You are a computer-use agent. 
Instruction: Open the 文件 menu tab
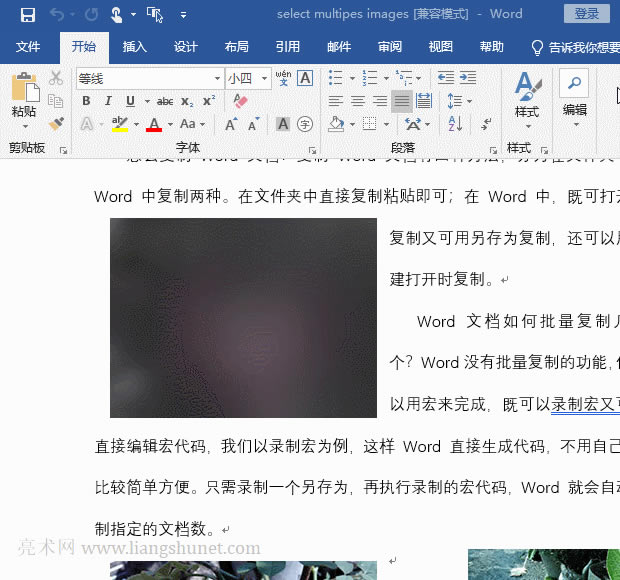pyautogui.click(x=28, y=47)
